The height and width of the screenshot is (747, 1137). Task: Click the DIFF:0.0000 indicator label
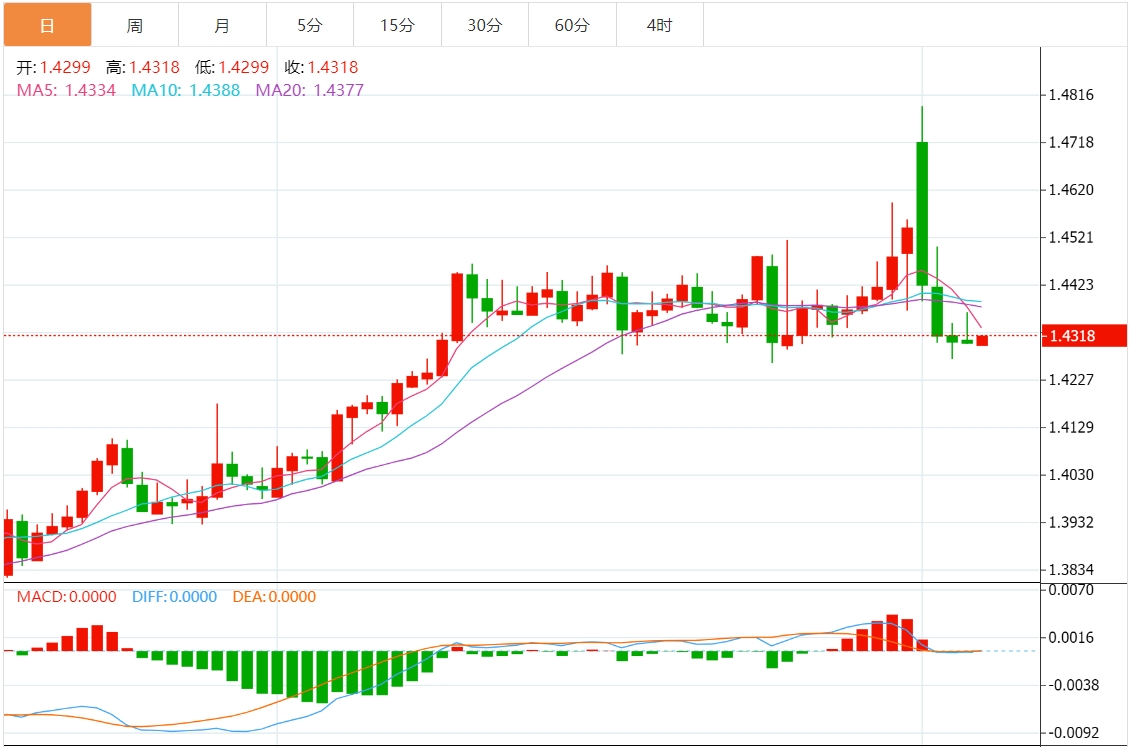pyautogui.click(x=175, y=597)
